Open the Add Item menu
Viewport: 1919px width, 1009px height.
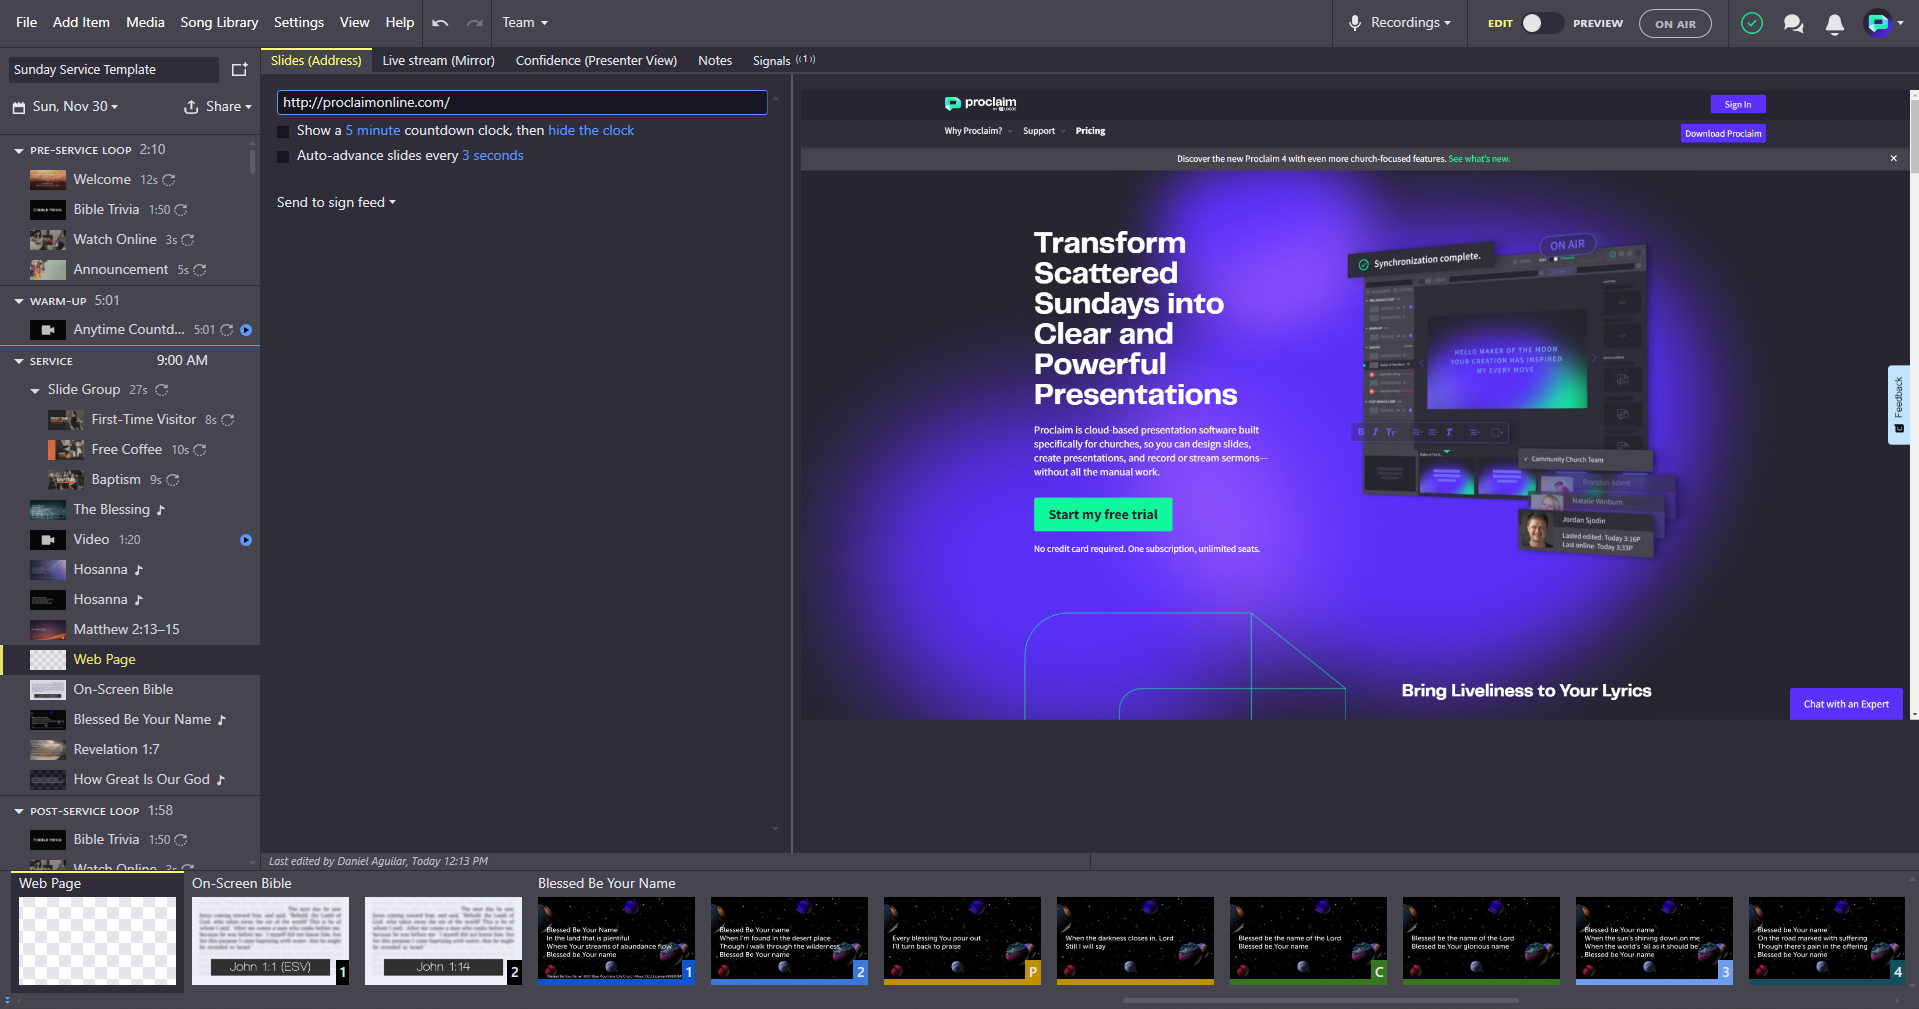tap(81, 23)
